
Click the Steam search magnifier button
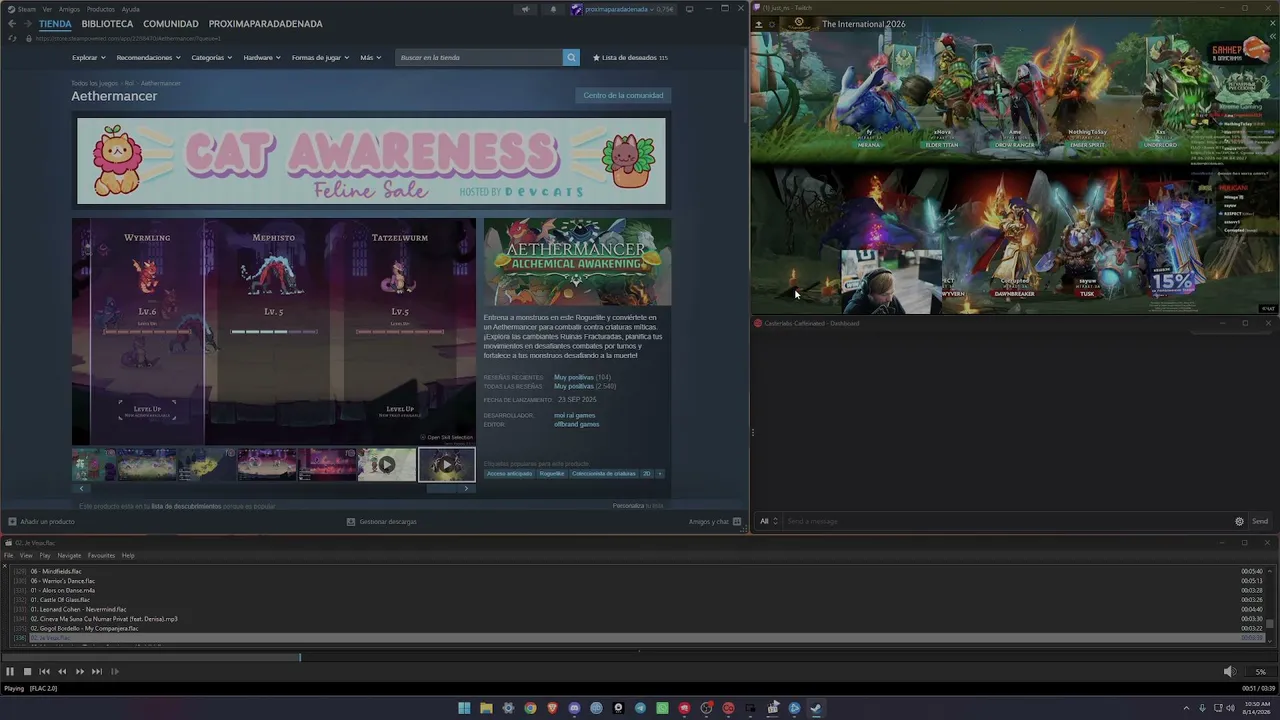coord(571,58)
